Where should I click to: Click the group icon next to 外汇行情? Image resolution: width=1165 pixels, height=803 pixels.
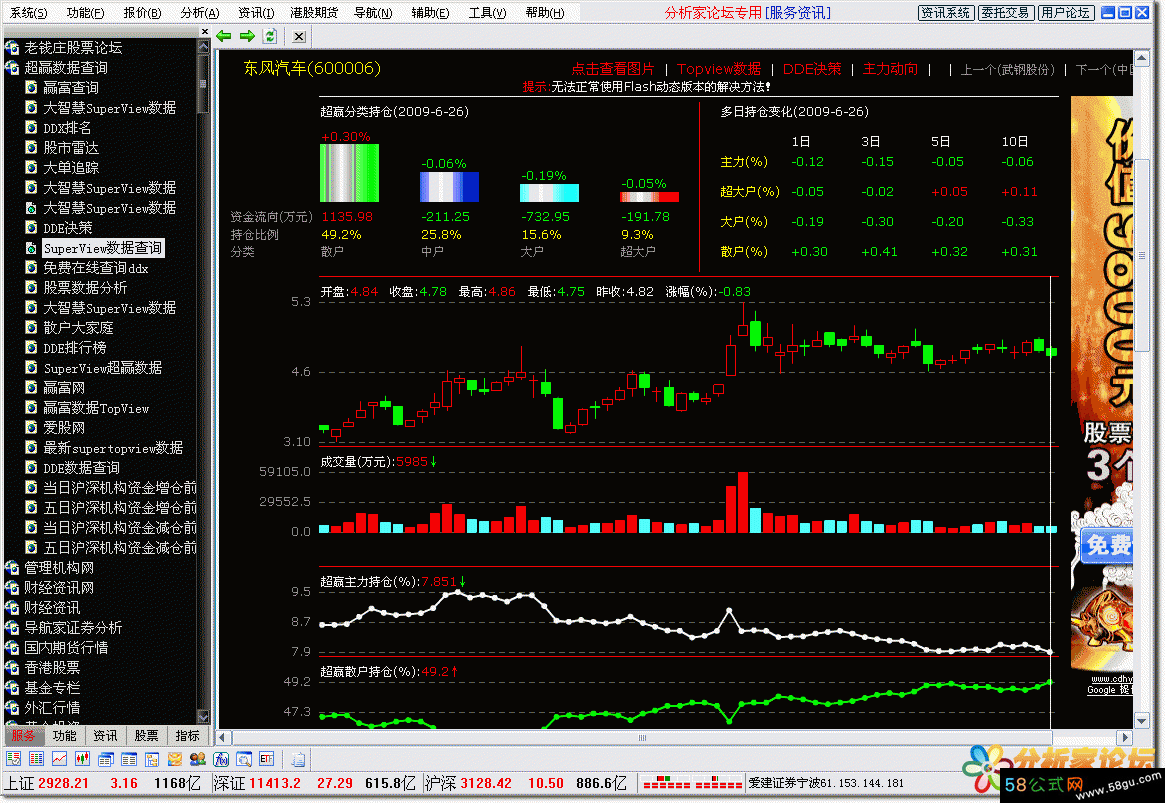[12, 708]
